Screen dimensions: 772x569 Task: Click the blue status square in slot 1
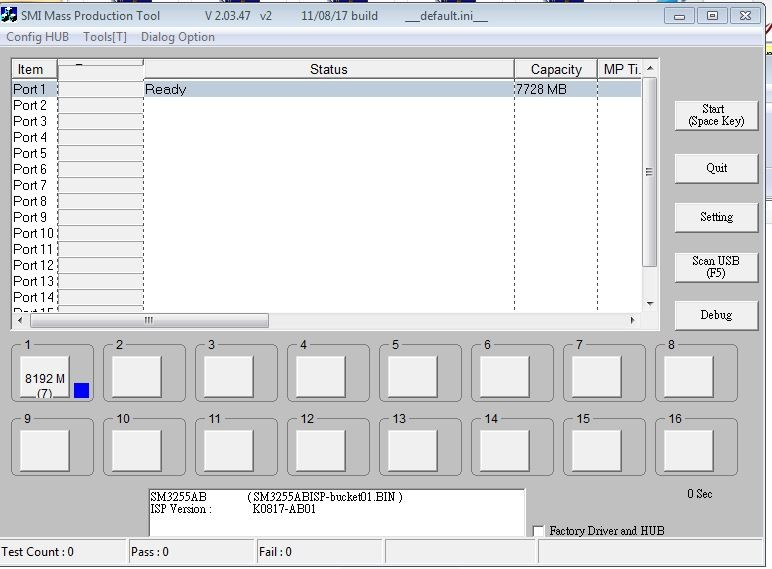tap(82, 390)
